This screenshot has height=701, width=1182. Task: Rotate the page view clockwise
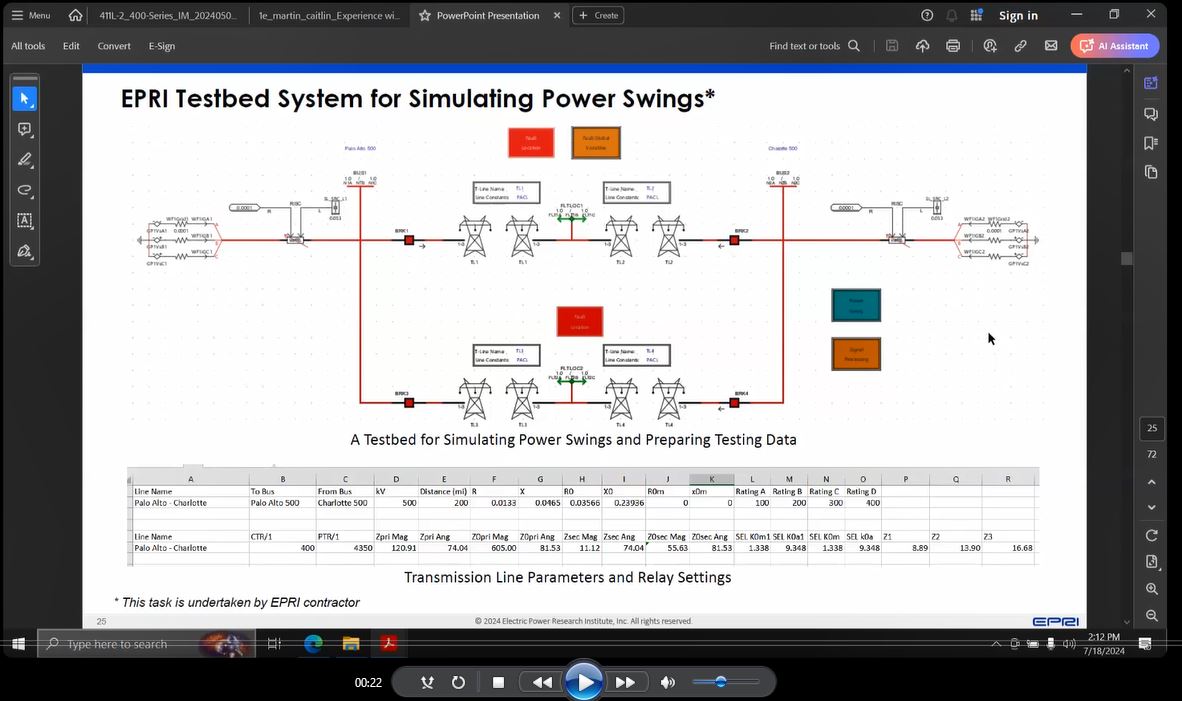[1152, 536]
